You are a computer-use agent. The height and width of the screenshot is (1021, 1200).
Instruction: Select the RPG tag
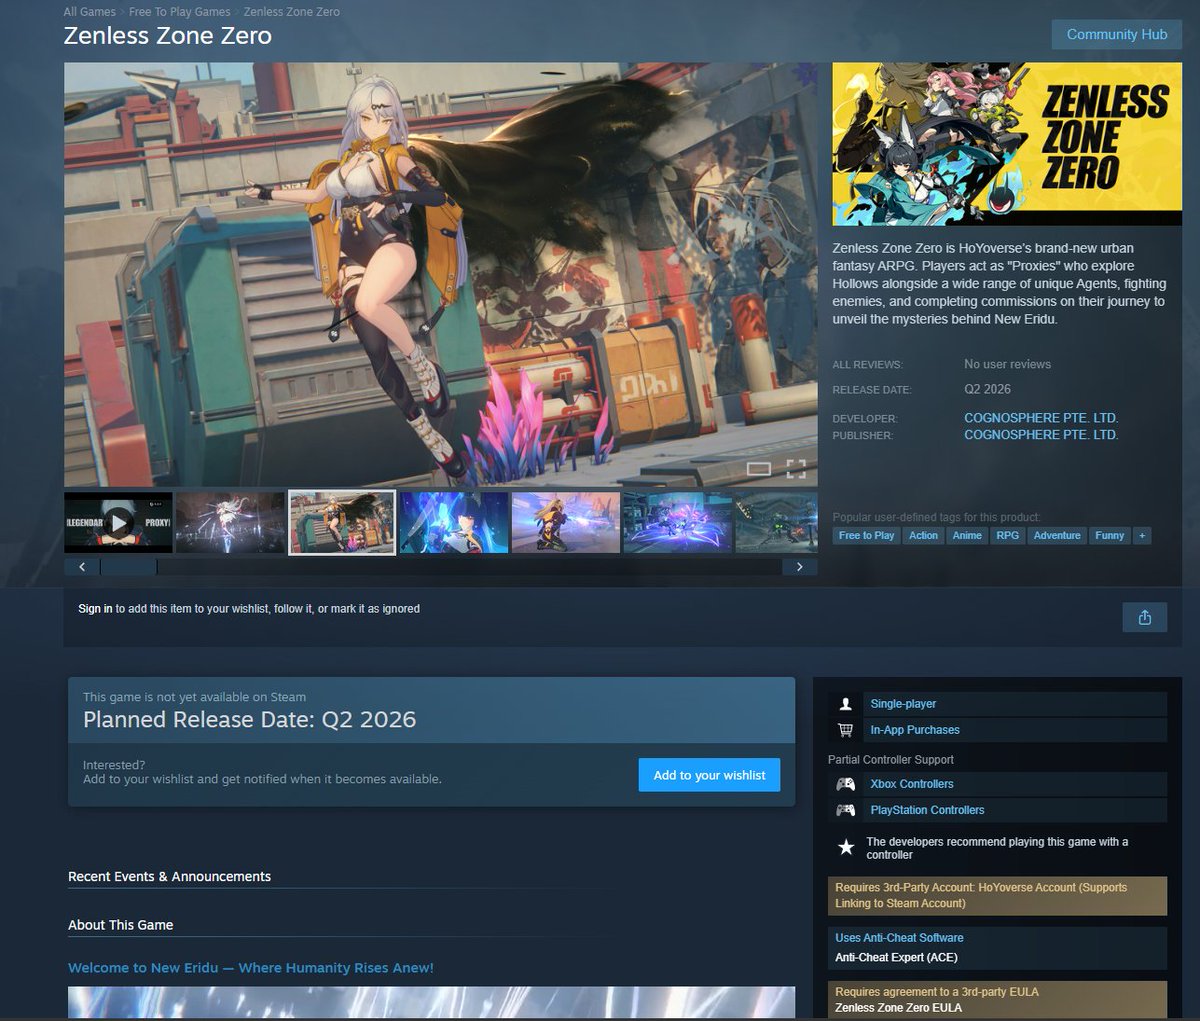[1008, 536]
